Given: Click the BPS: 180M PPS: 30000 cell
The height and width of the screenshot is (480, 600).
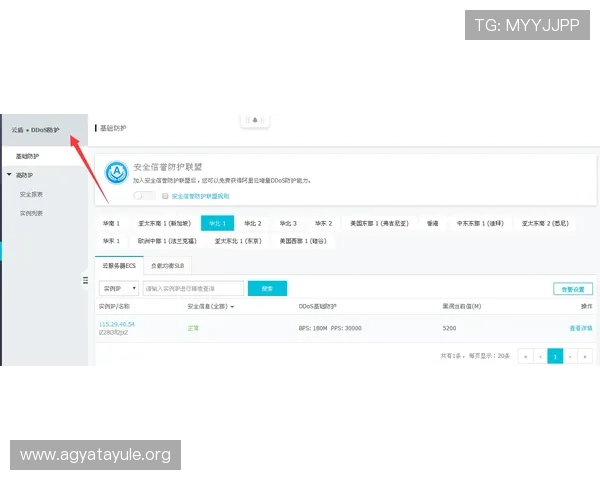Looking at the screenshot, I should click(330, 328).
